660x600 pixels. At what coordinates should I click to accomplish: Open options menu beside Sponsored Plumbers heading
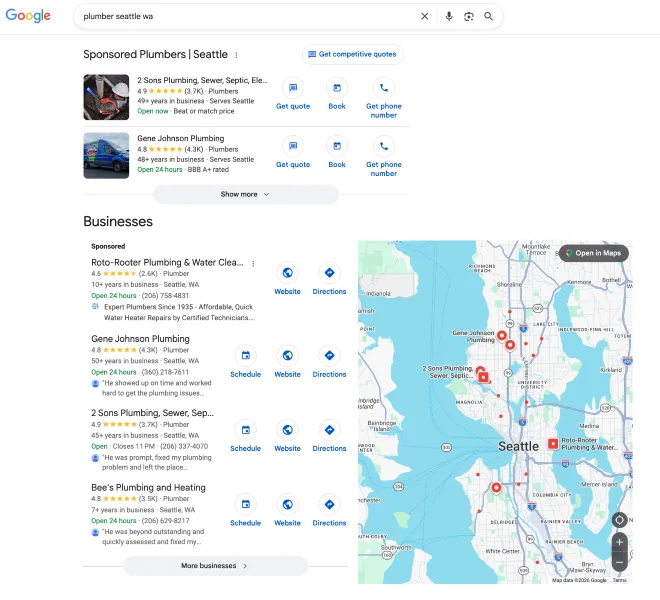coord(236,55)
